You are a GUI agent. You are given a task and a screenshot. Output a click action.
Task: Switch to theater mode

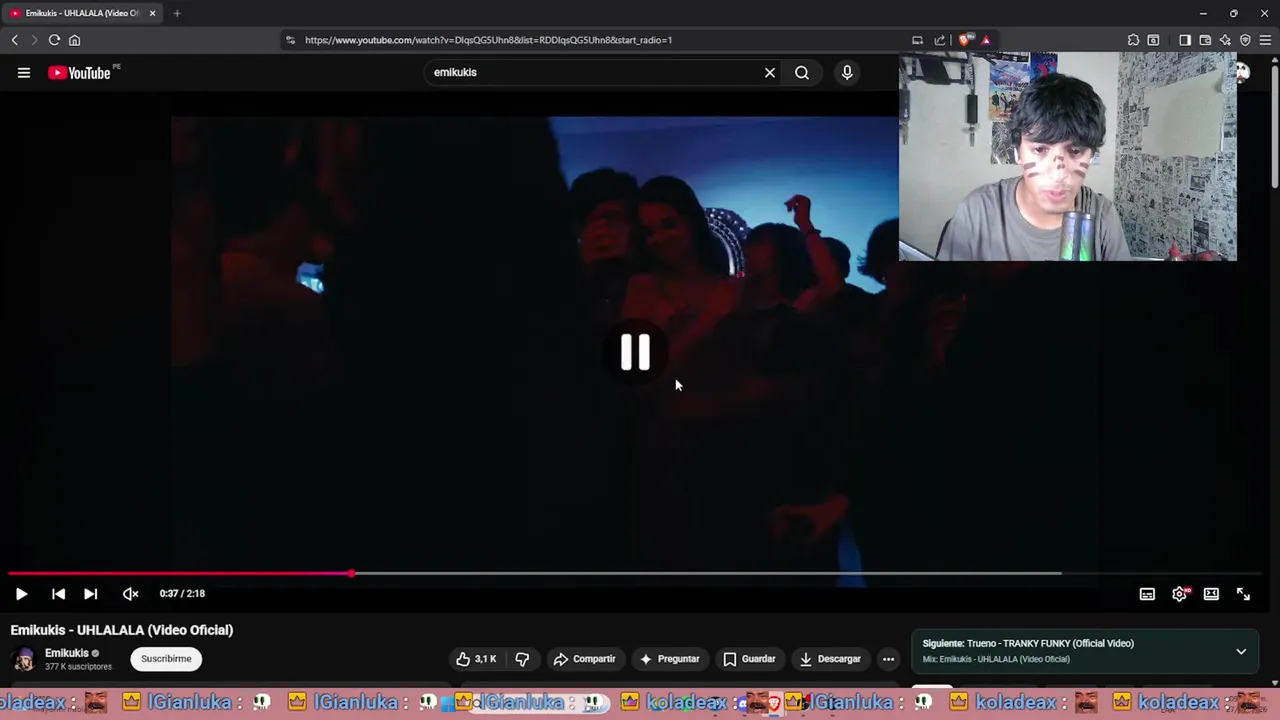tap(1211, 594)
